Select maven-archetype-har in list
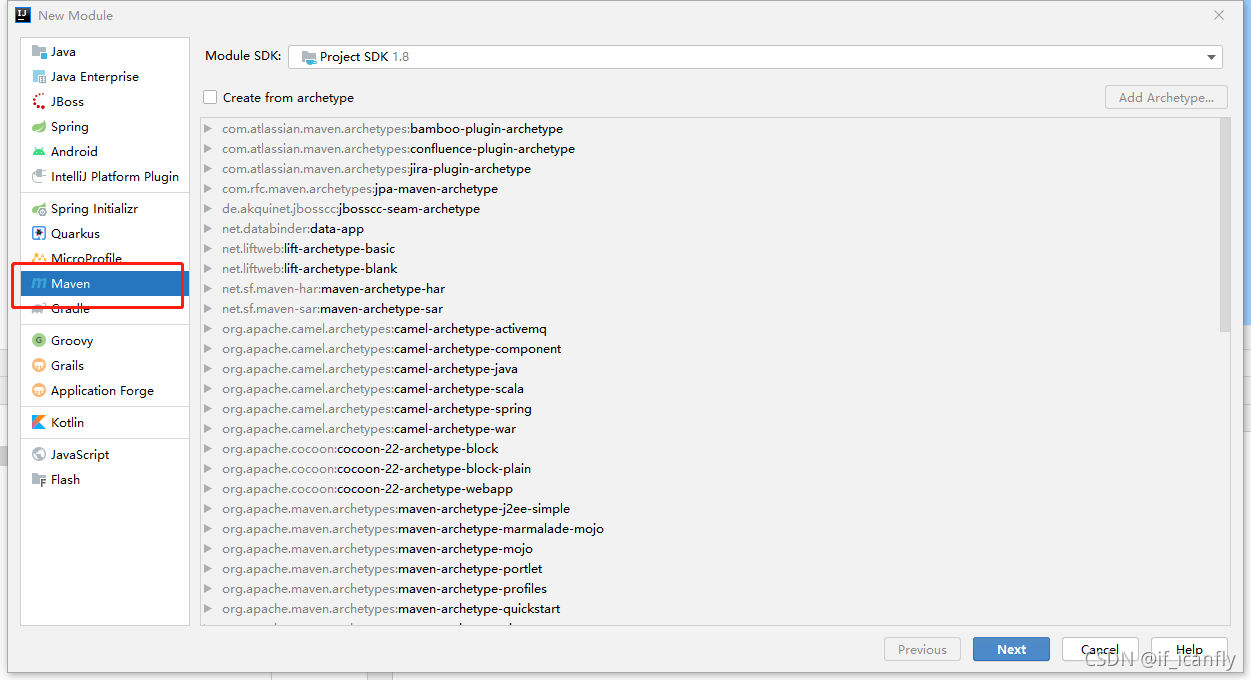The image size is (1251, 680). point(333,289)
